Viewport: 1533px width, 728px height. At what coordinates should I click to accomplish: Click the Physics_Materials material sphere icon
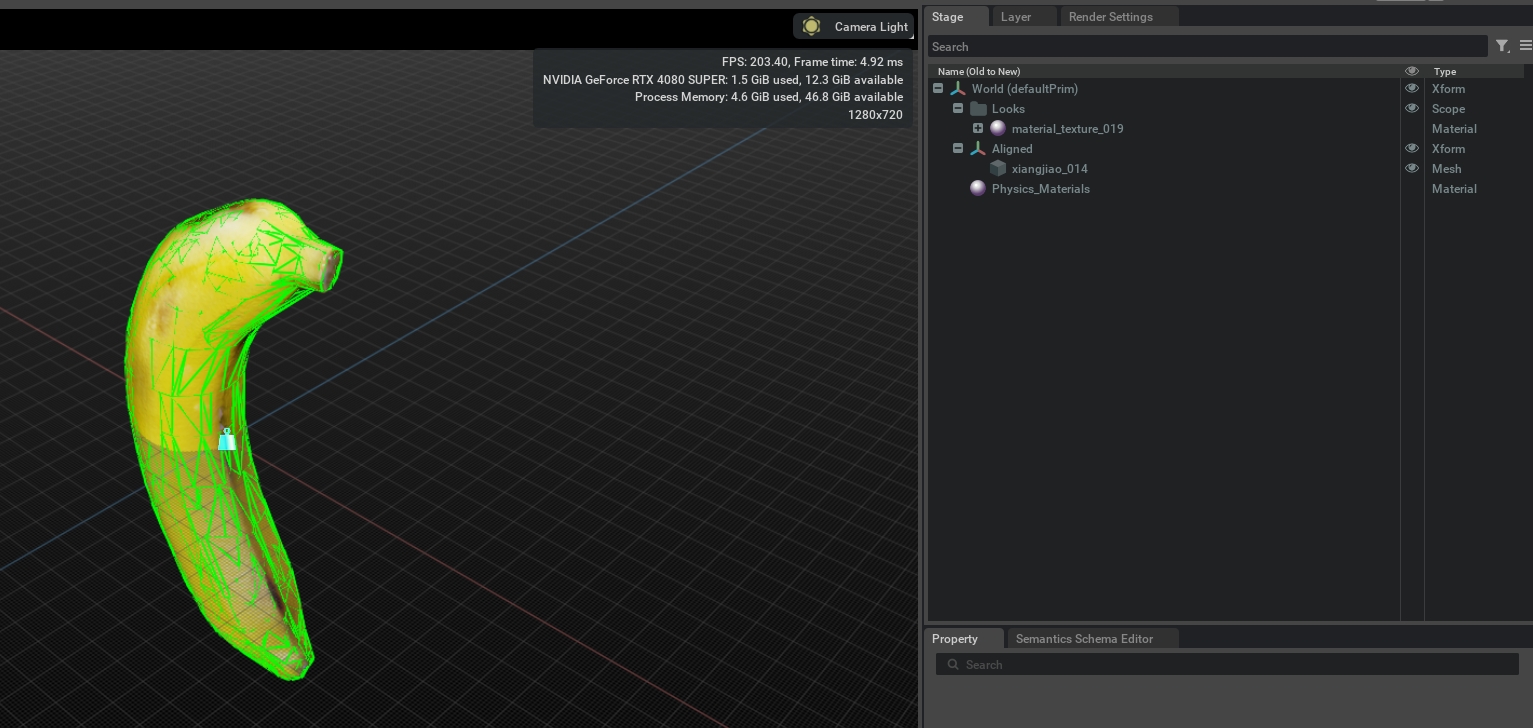[x=977, y=188]
